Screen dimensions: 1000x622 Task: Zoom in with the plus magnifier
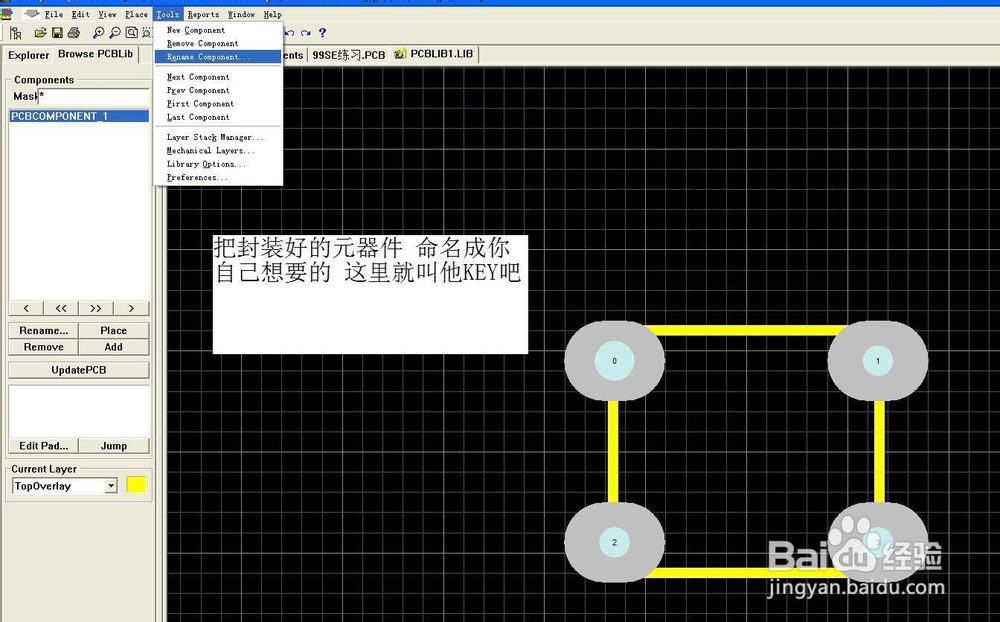pos(98,33)
